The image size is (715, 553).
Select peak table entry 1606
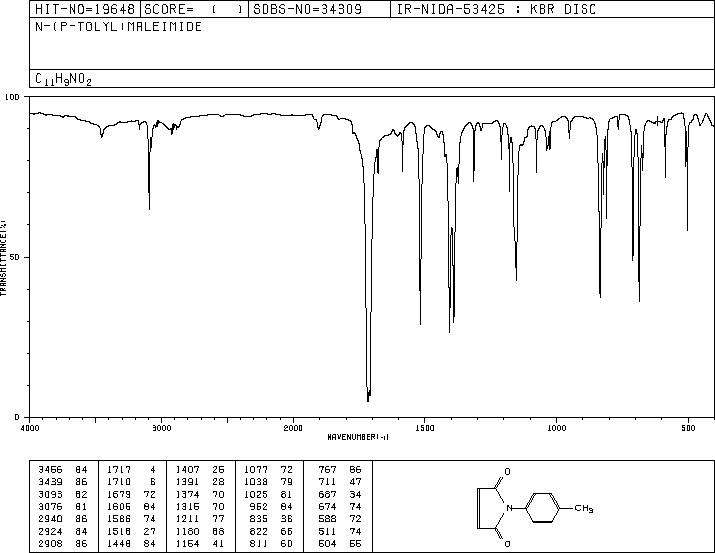coord(119,506)
